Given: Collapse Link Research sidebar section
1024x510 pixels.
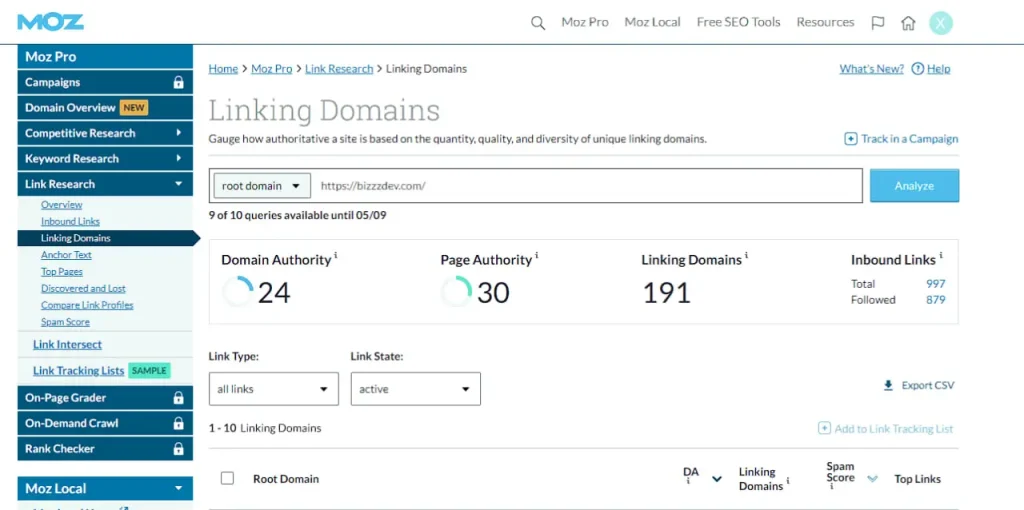Looking at the screenshot, I should [105, 184].
